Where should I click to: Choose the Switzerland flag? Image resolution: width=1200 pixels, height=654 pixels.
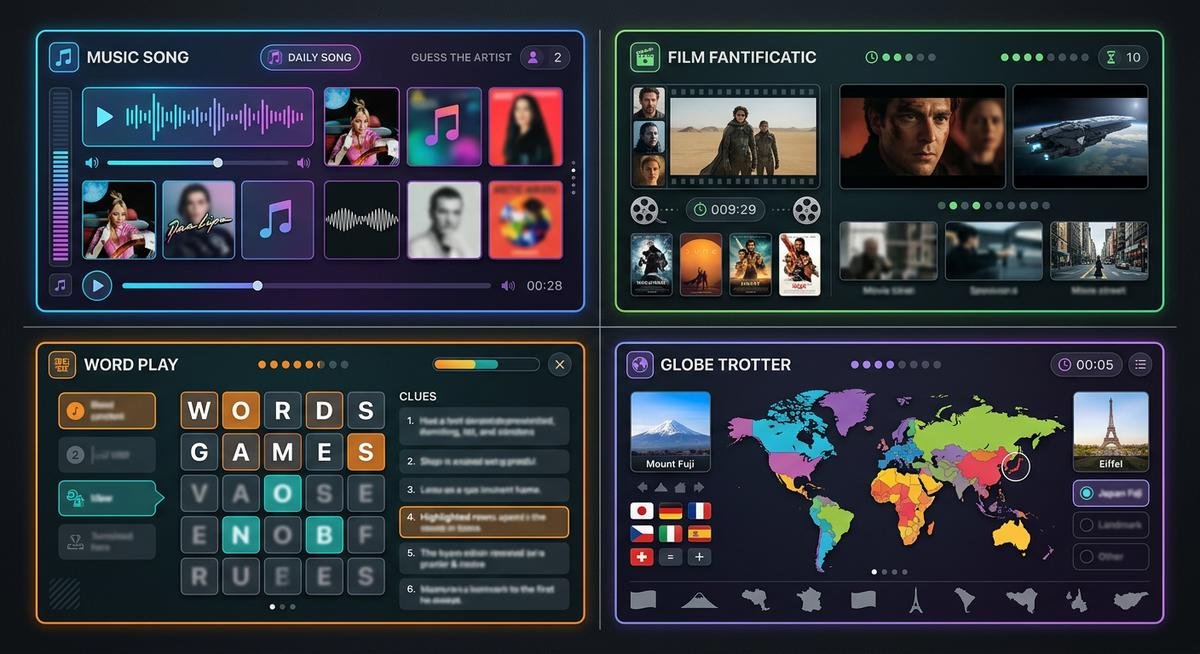coord(642,557)
